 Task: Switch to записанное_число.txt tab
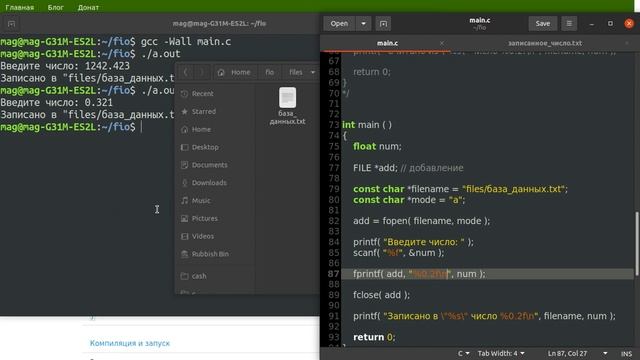tap(545, 43)
